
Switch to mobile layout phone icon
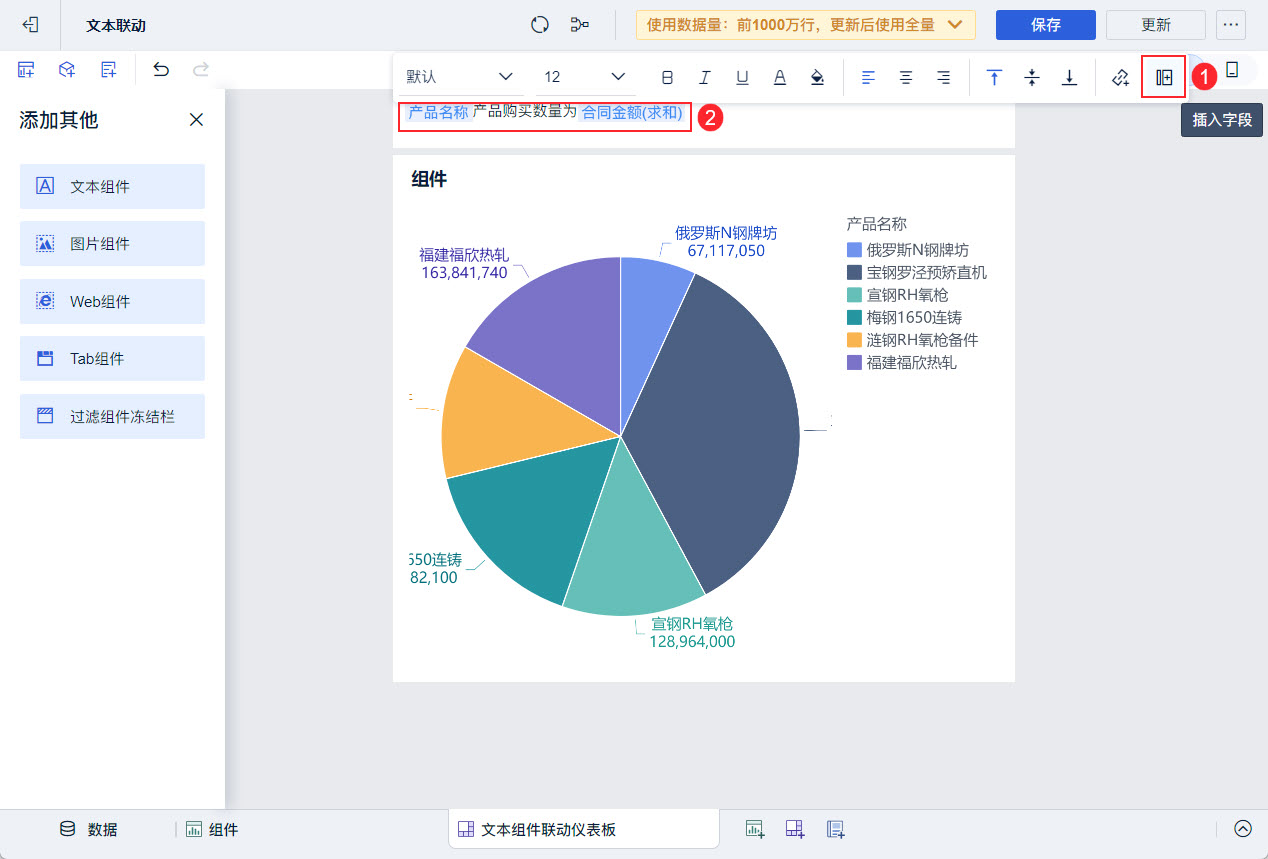tap(1232, 70)
